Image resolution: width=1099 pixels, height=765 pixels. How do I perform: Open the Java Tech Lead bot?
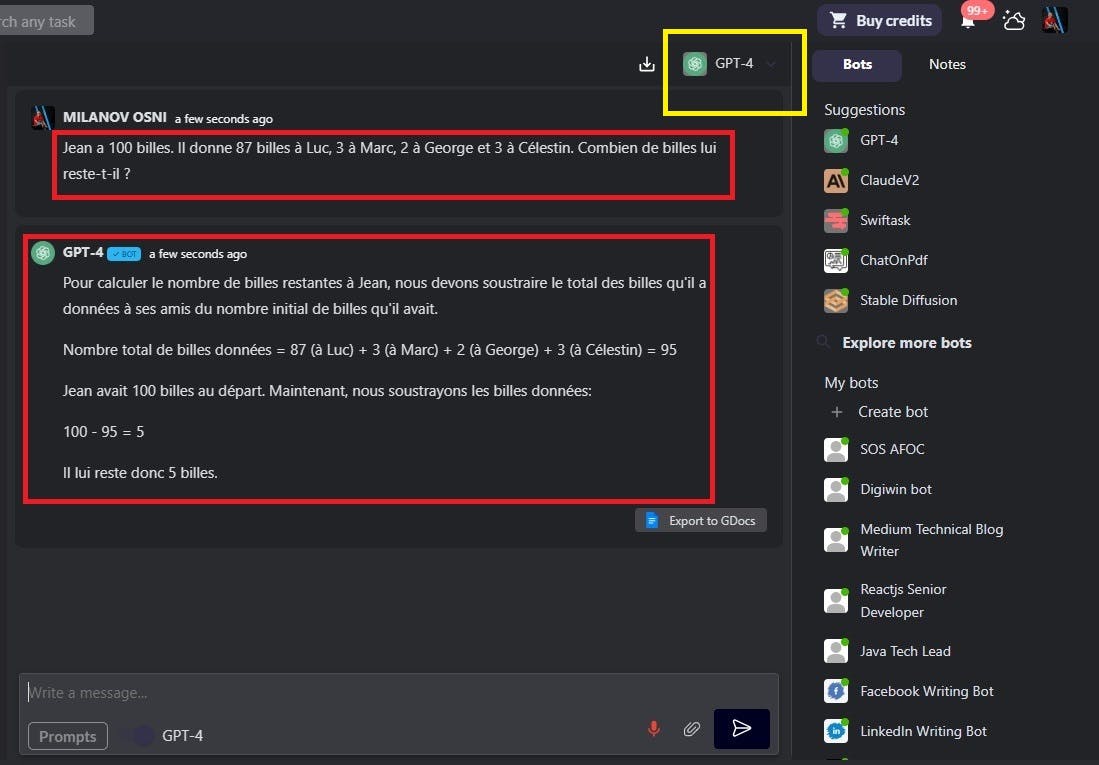[887, 651]
